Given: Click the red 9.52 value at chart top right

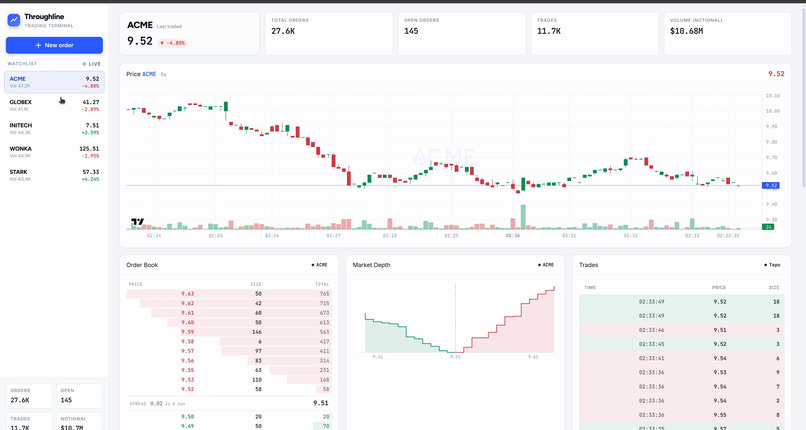Looking at the screenshot, I should (776, 74).
